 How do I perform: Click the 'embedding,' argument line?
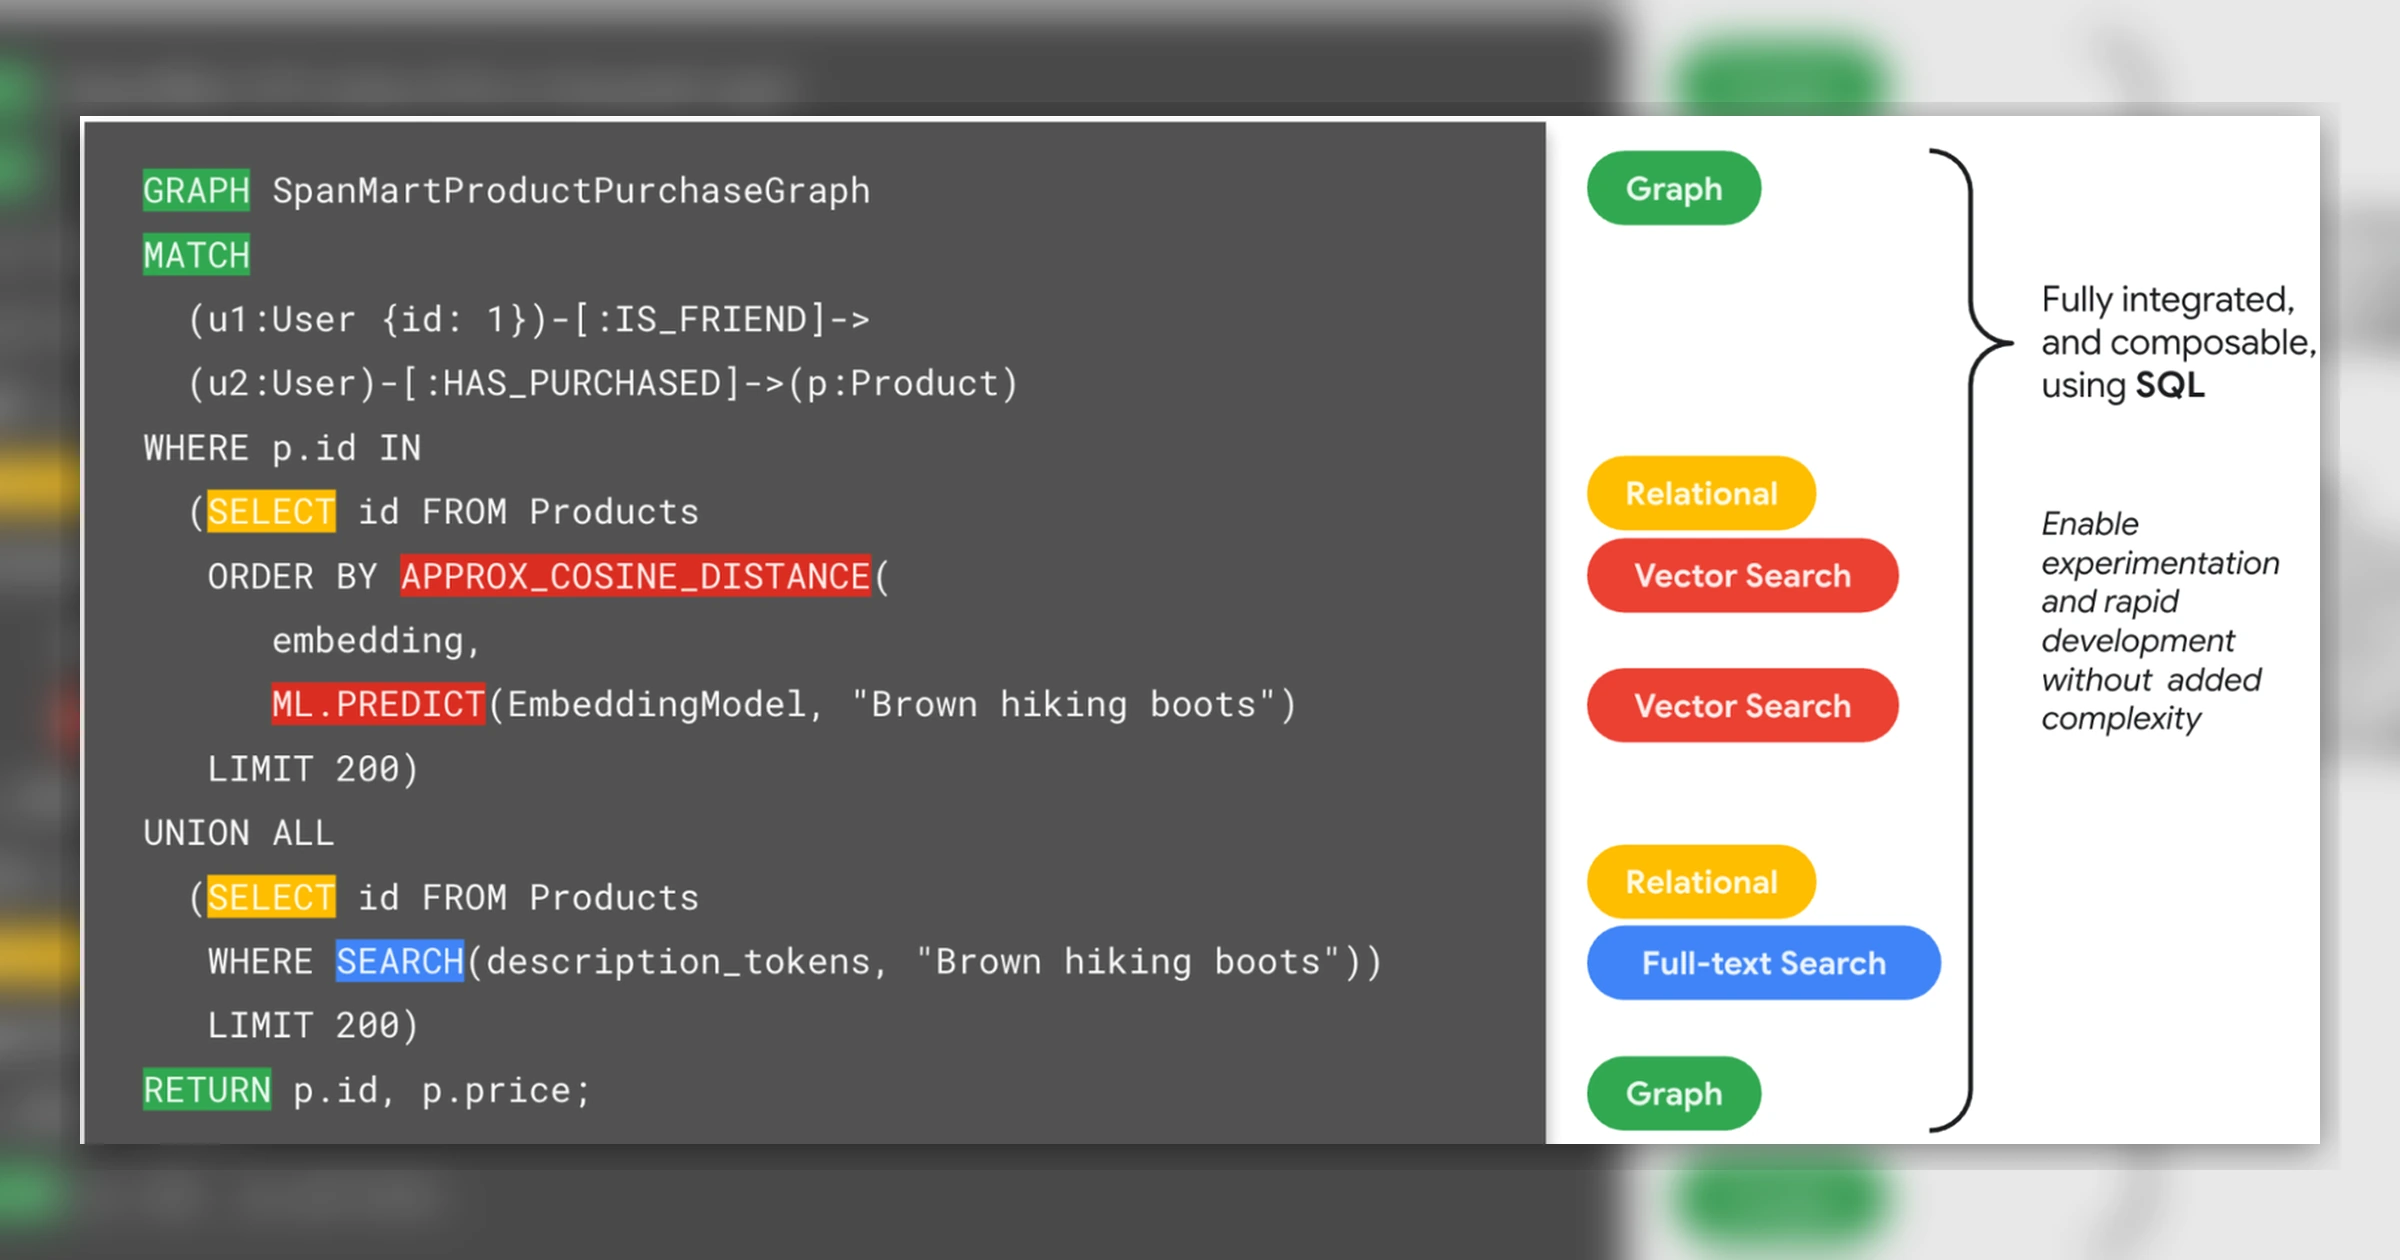376,641
